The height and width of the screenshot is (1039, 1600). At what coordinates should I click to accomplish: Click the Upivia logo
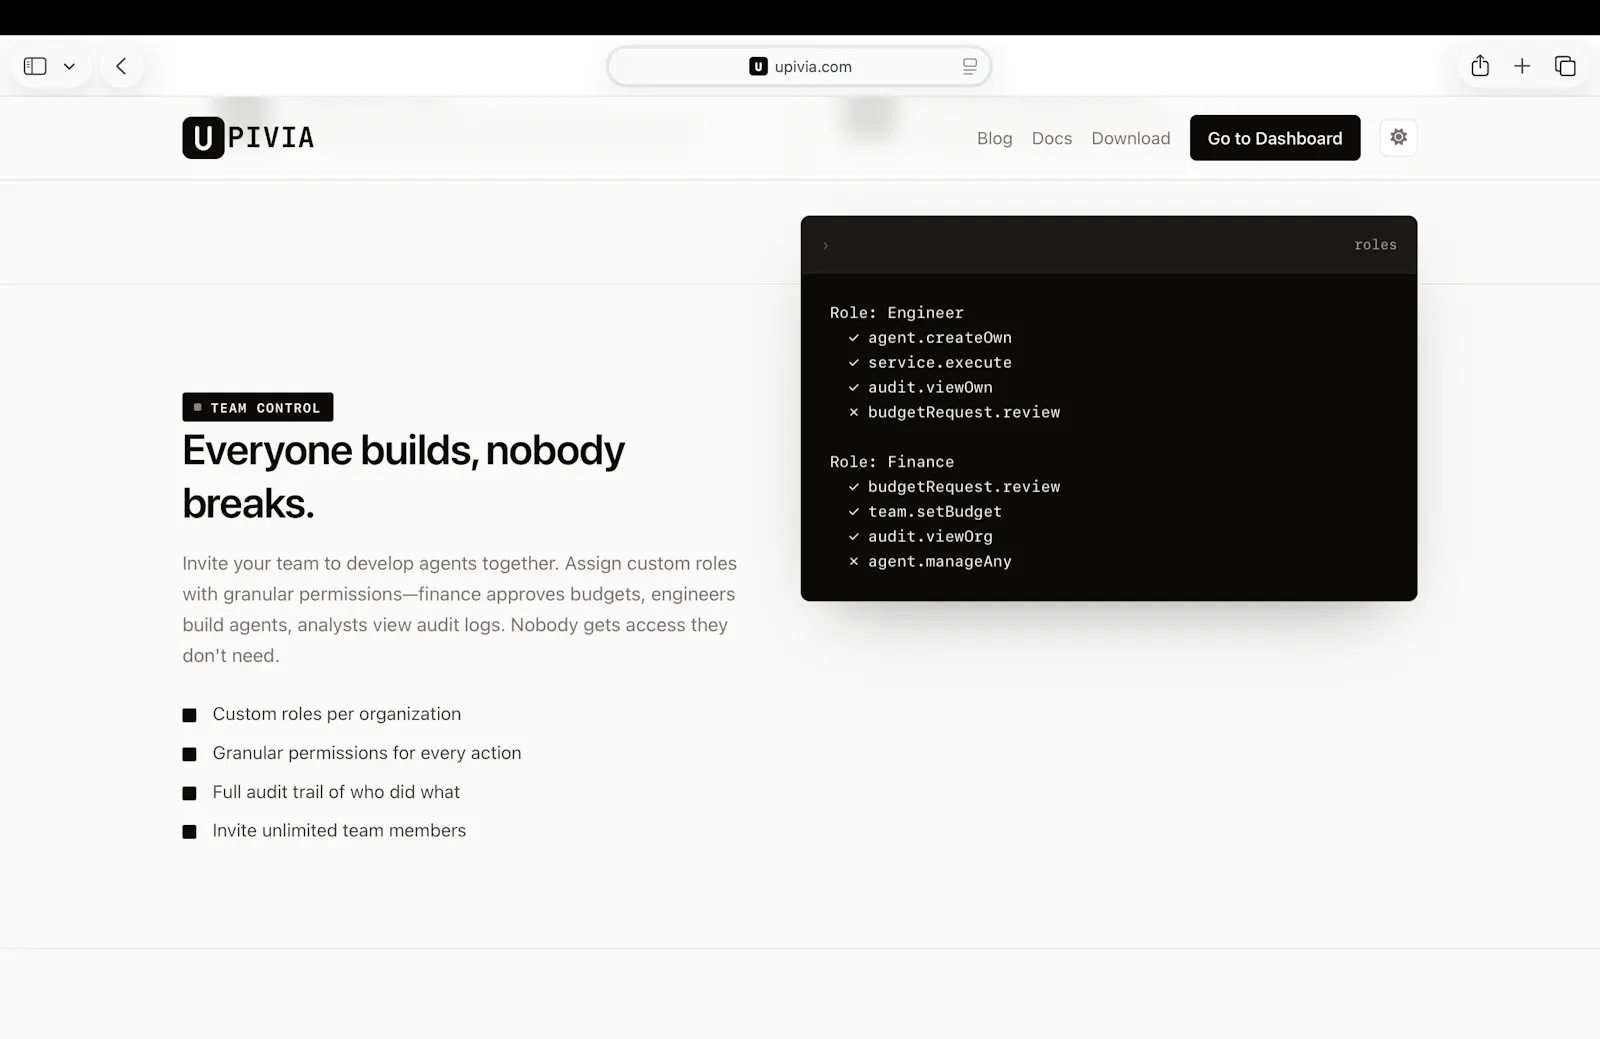(x=248, y=137)
